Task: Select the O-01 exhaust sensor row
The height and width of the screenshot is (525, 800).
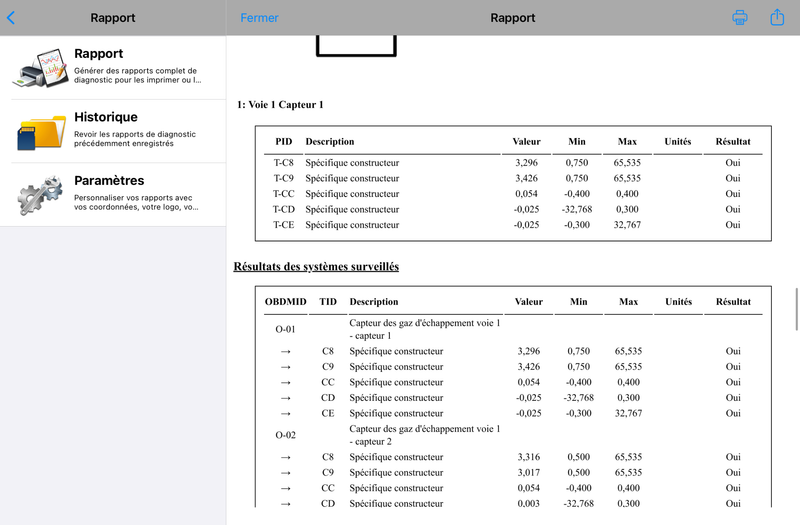Action: 513,329
